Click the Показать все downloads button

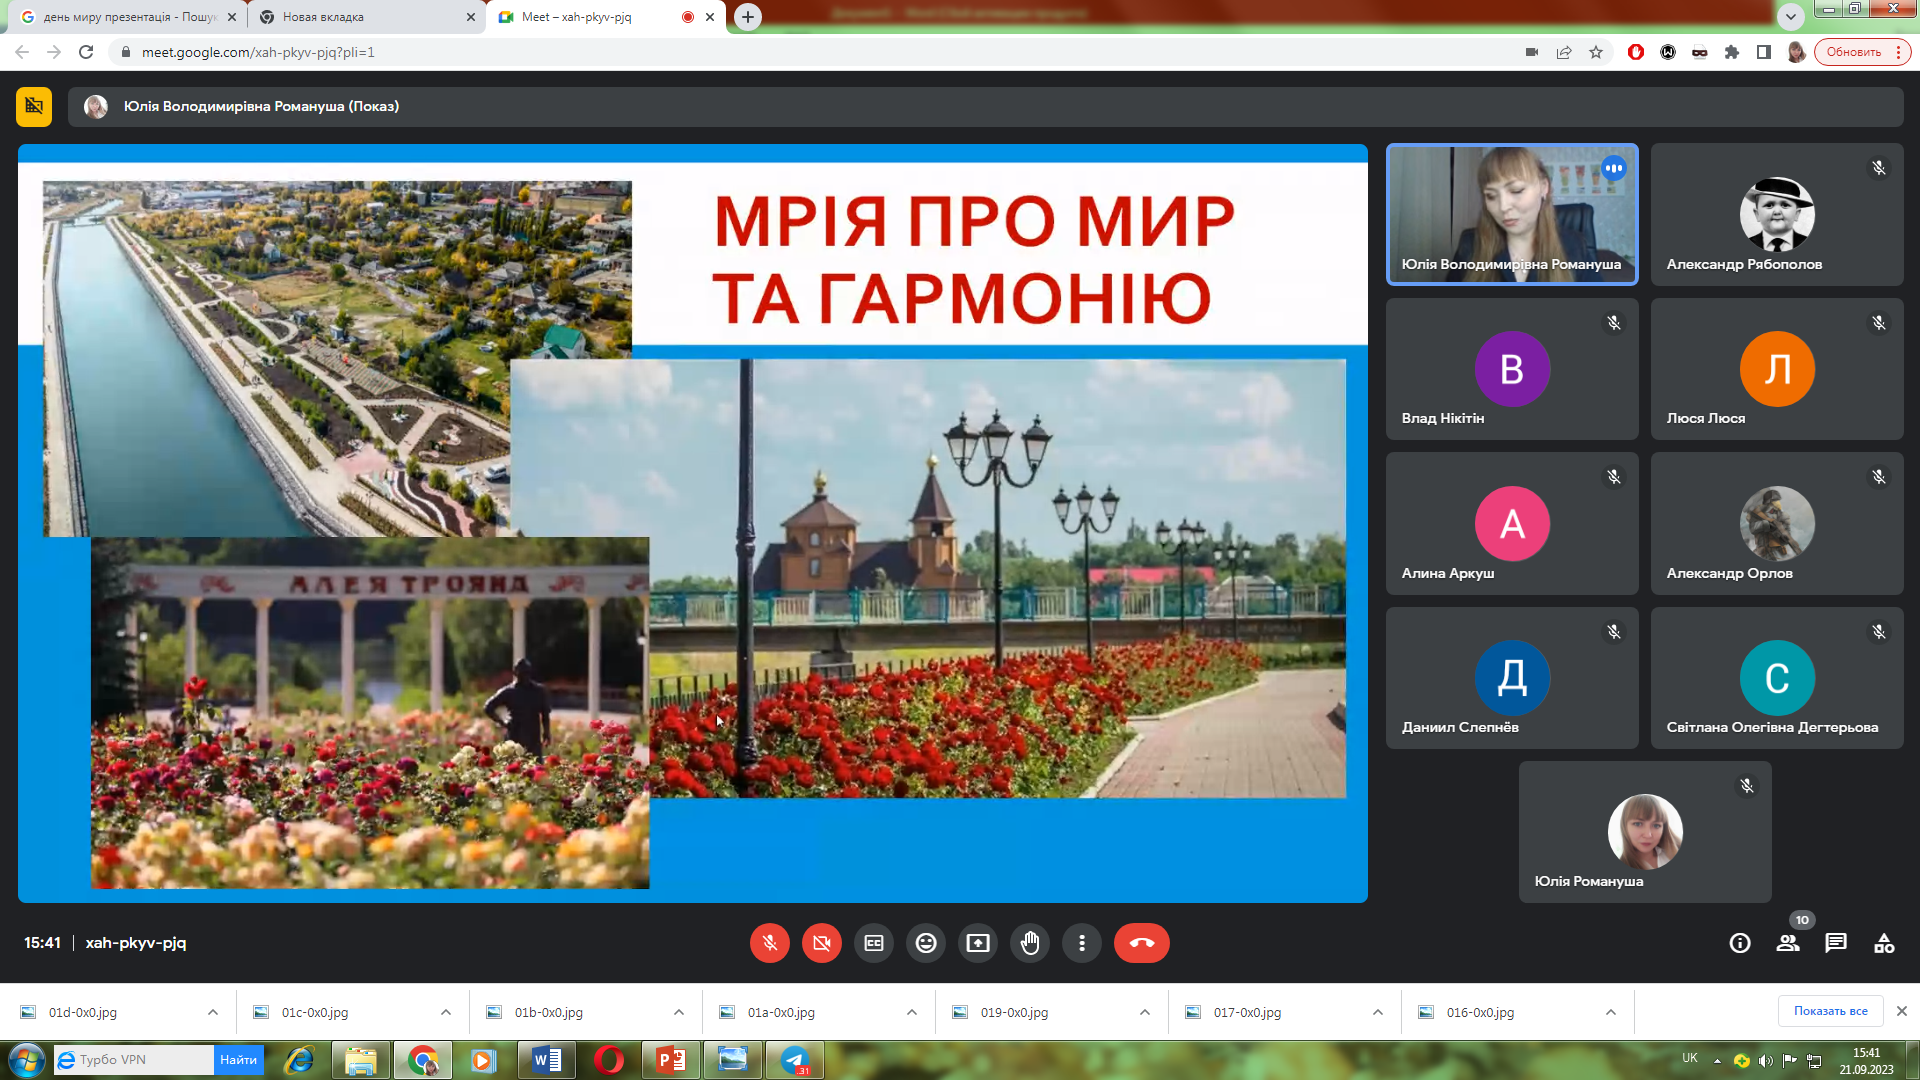point(1830,1011)
